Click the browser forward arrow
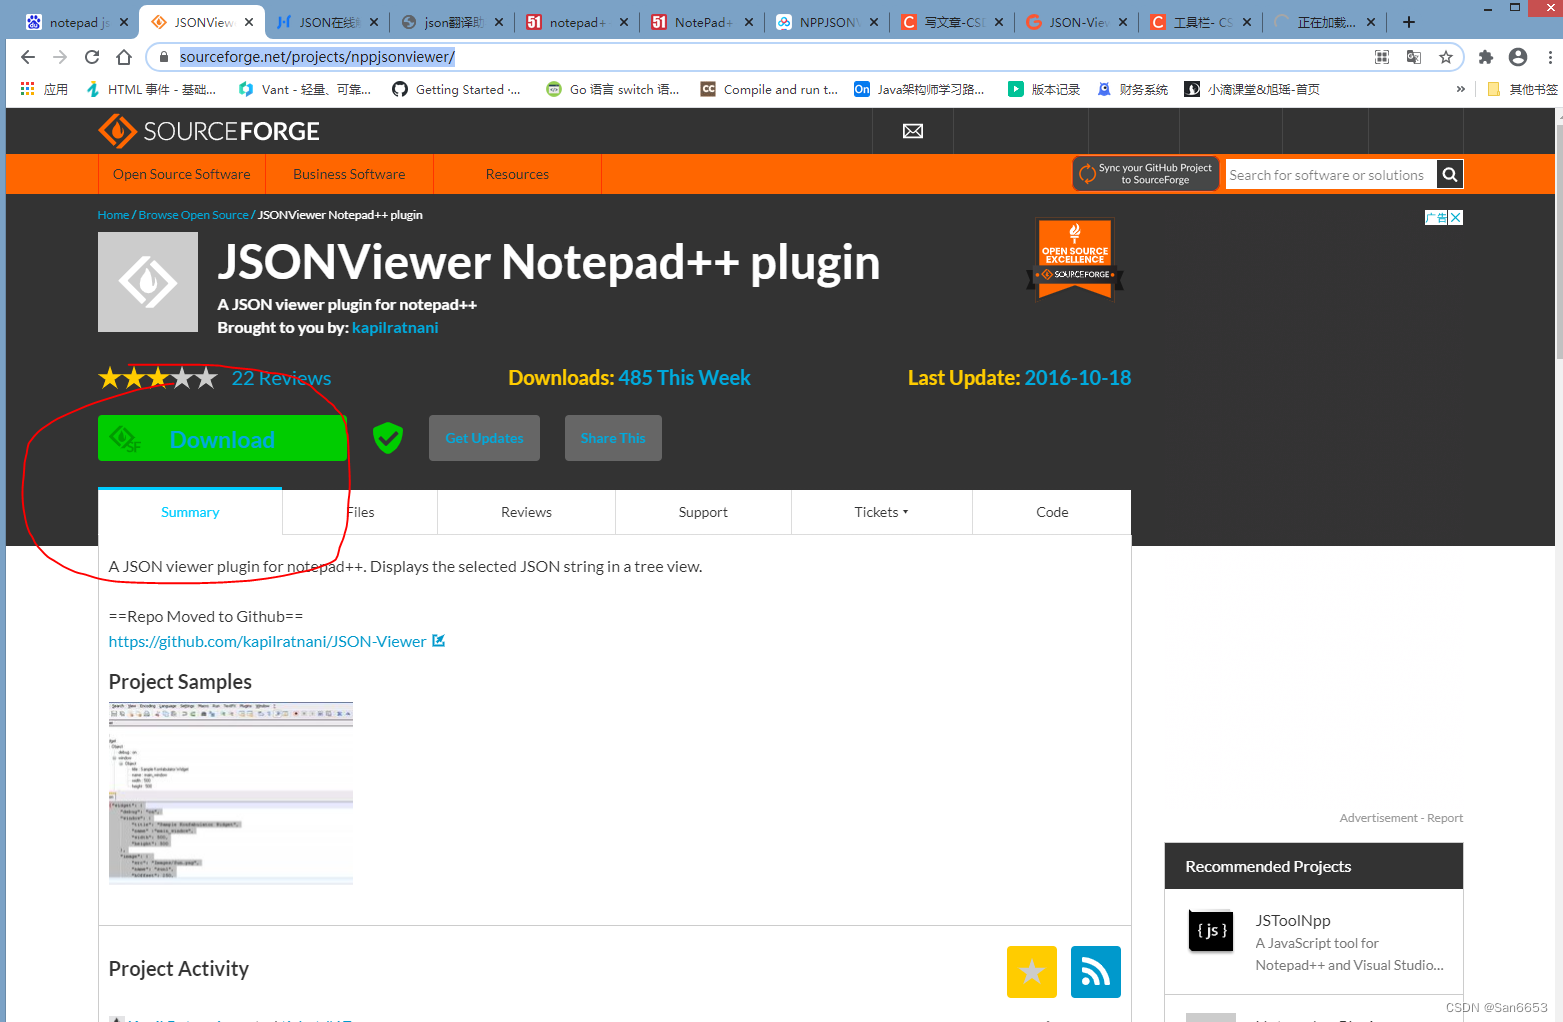 (x=60, y=57)
